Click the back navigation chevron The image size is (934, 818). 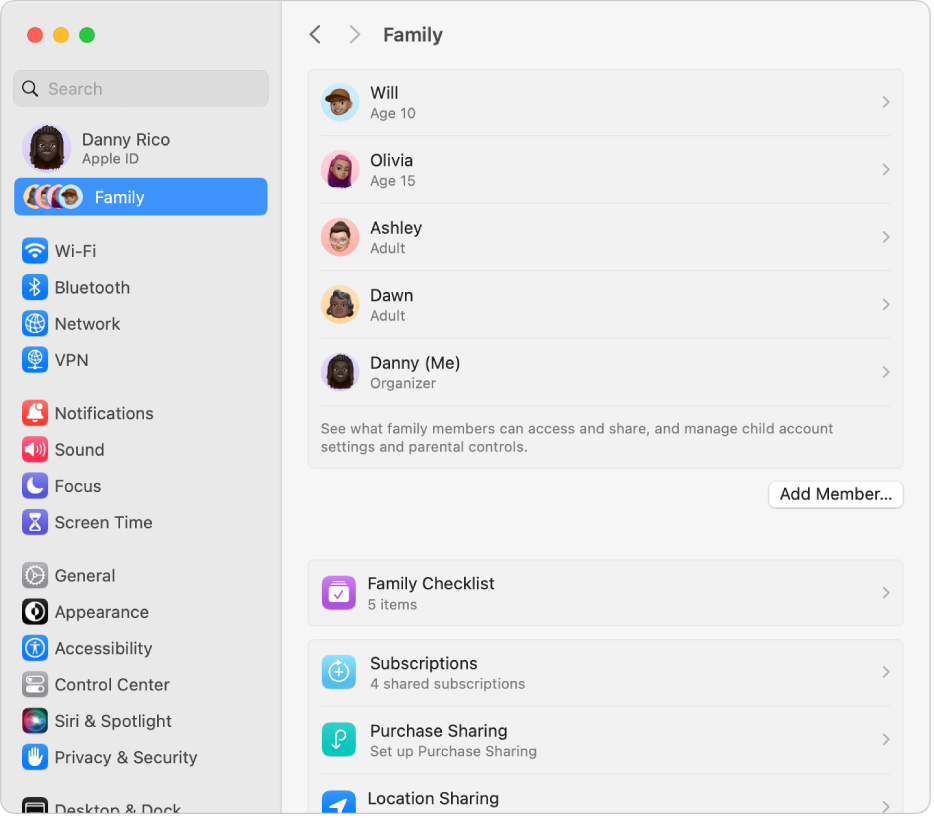316,34
